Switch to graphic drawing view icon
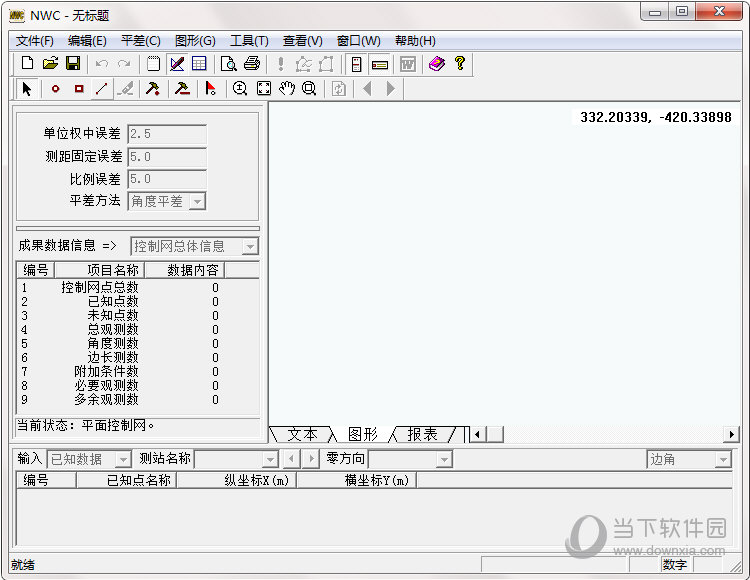The height and width of the screenshot is (580, 750). click(177, 64)
